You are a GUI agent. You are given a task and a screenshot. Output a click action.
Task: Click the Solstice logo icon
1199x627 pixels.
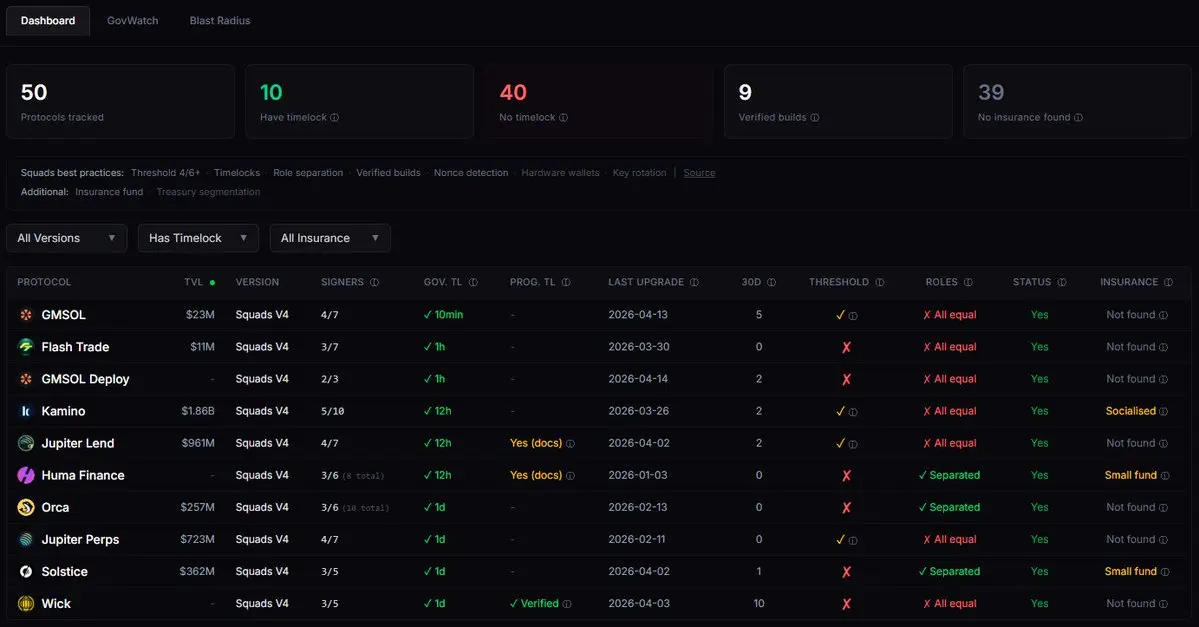pyautogui.click(x=26, y=572)
